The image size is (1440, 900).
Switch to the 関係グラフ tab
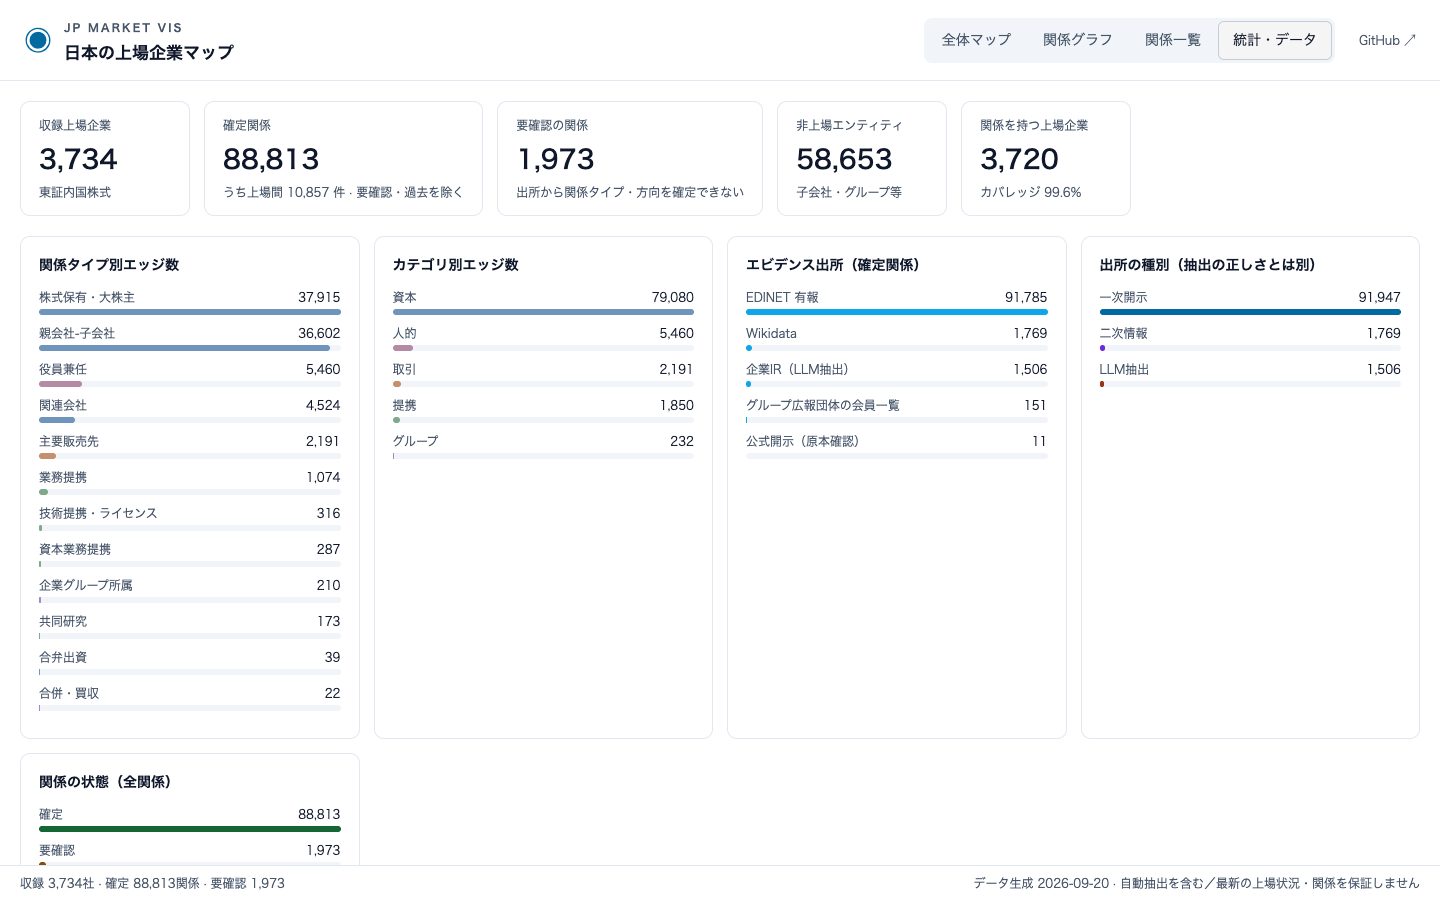click(1078, 40)
